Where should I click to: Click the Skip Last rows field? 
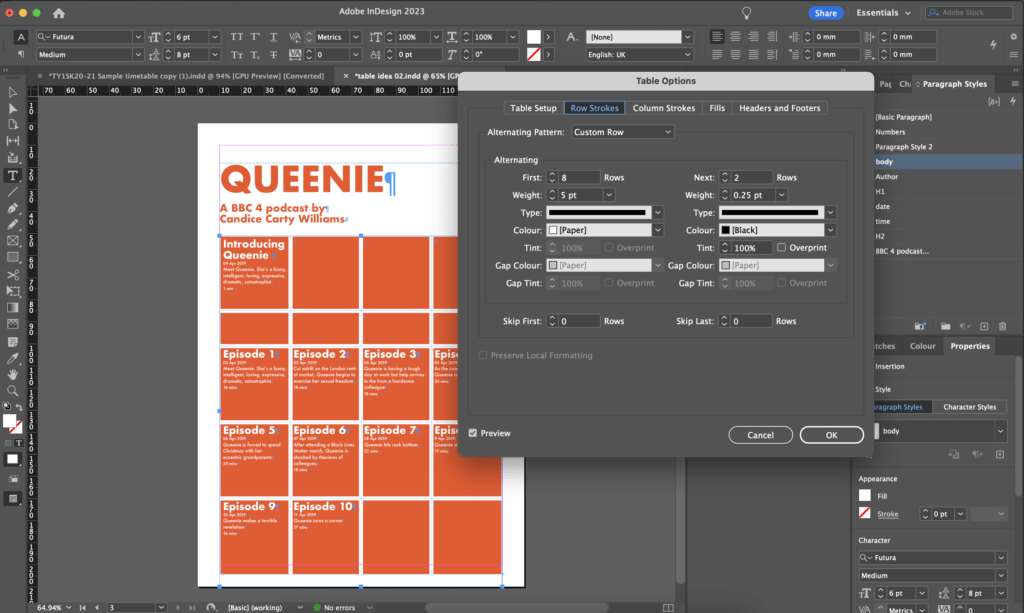[751, 321]
